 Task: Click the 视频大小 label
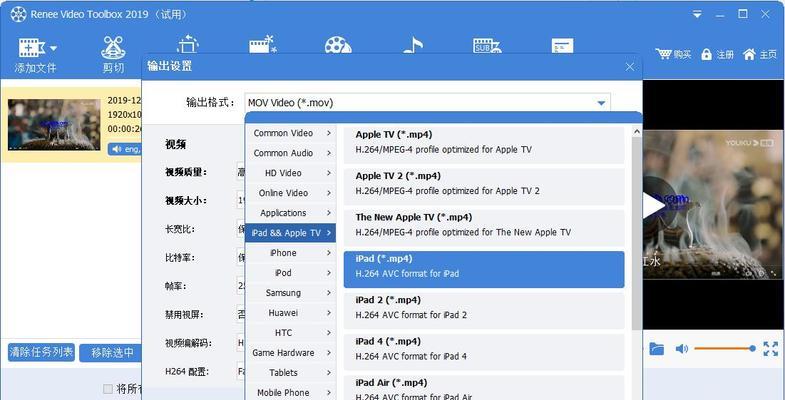click(x=186, y=201)
